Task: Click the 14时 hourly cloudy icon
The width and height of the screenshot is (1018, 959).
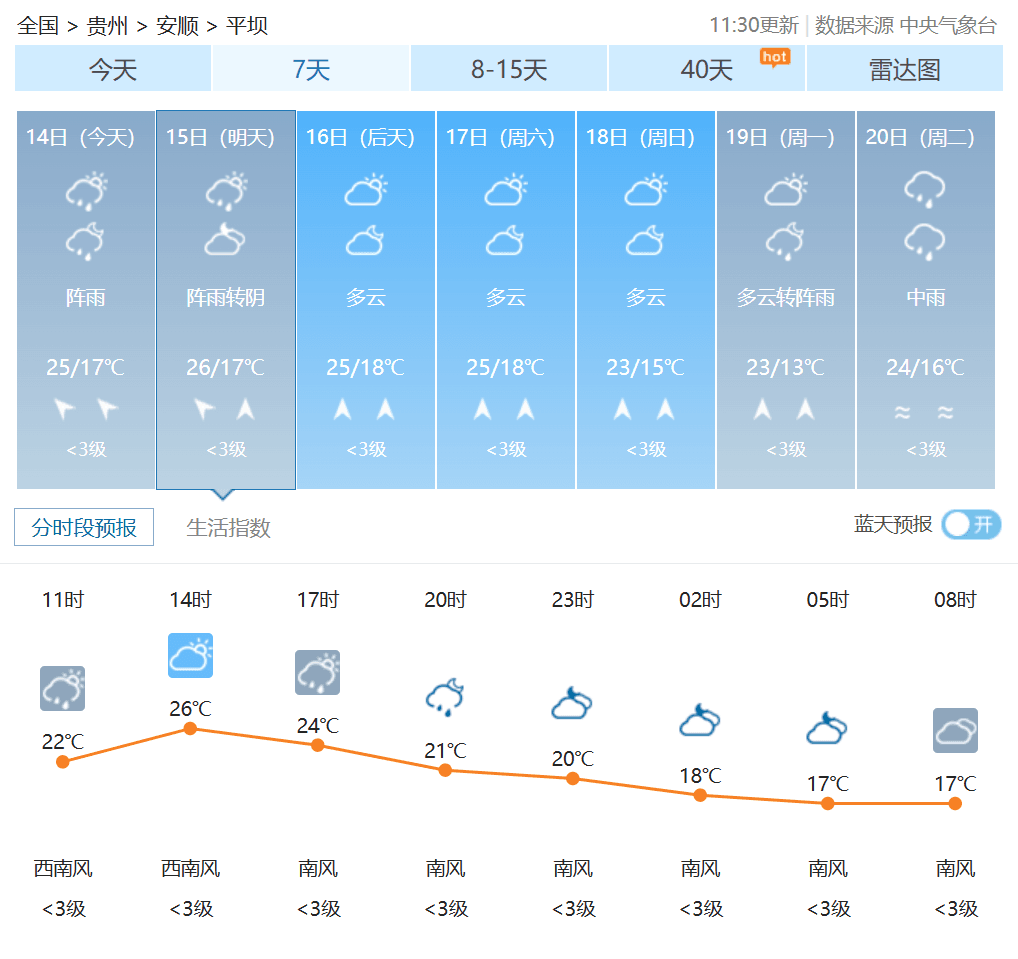Action: (190, 655)
